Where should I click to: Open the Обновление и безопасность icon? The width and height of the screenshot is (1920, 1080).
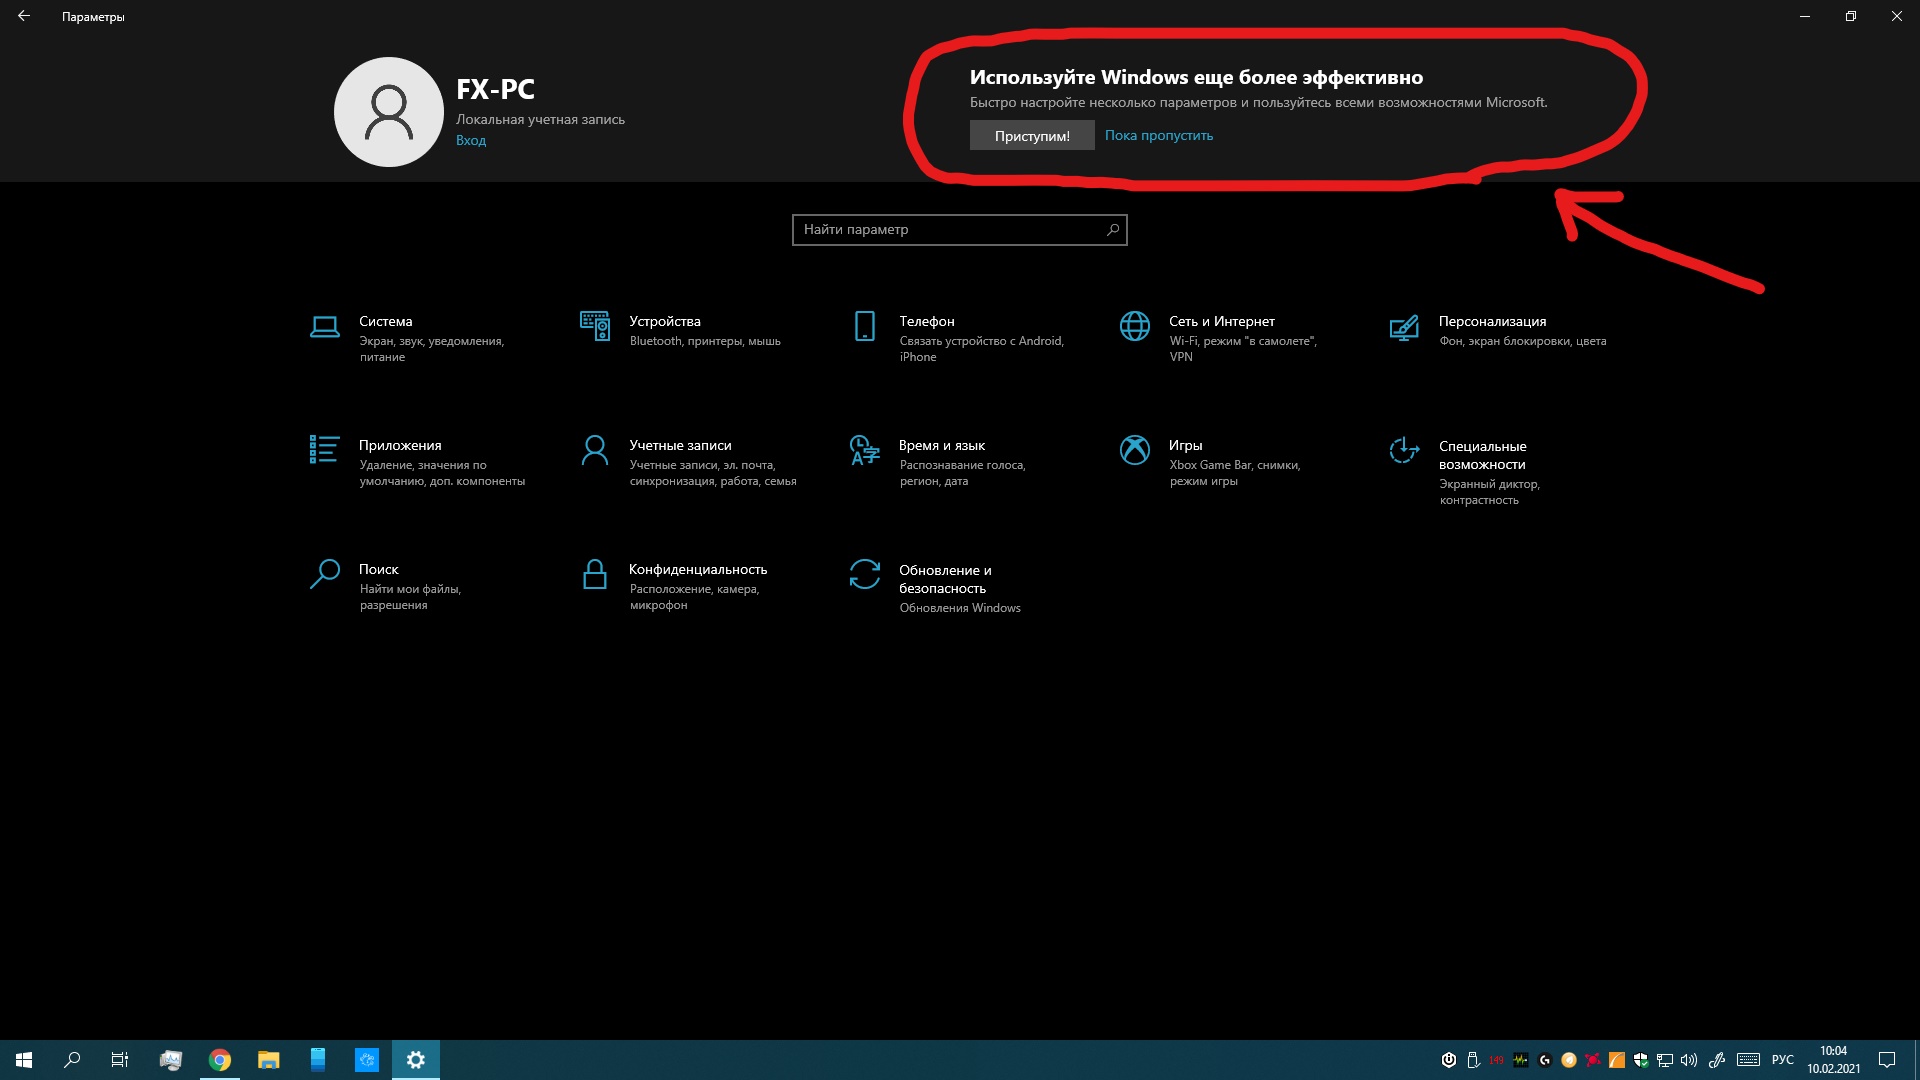(864, 574)
